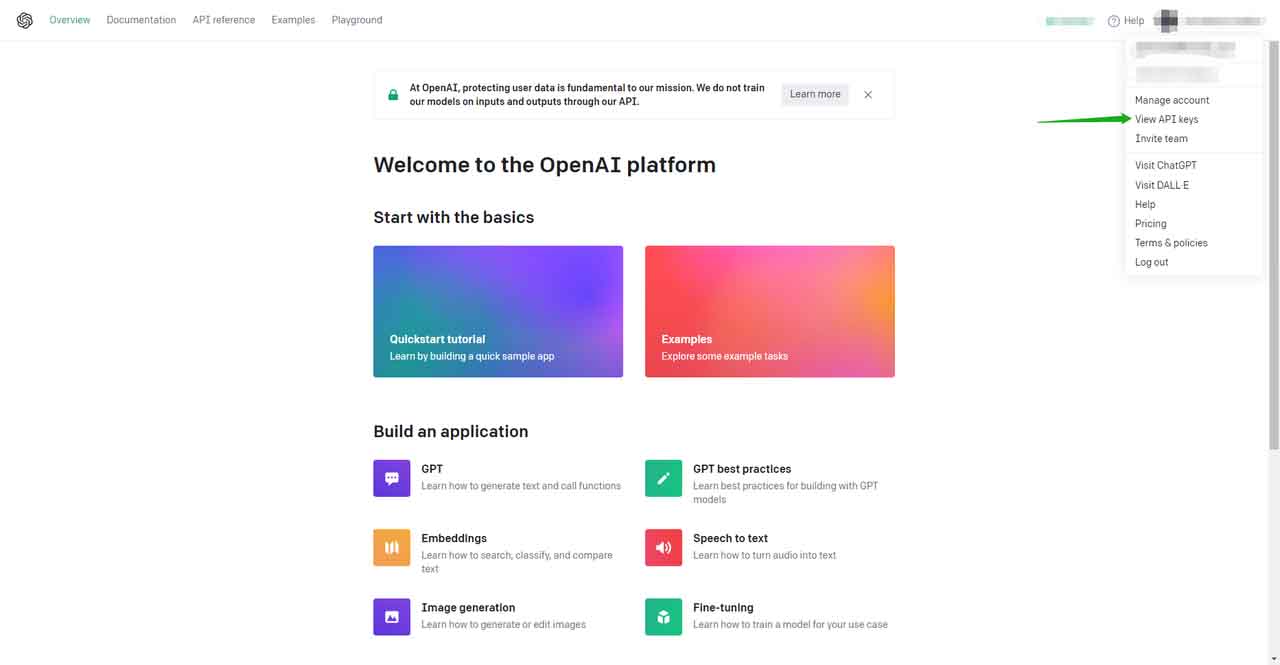Click Log out in account menu
The height and width of the screenshot is (665, 1280).
(x=1151, y=262)
